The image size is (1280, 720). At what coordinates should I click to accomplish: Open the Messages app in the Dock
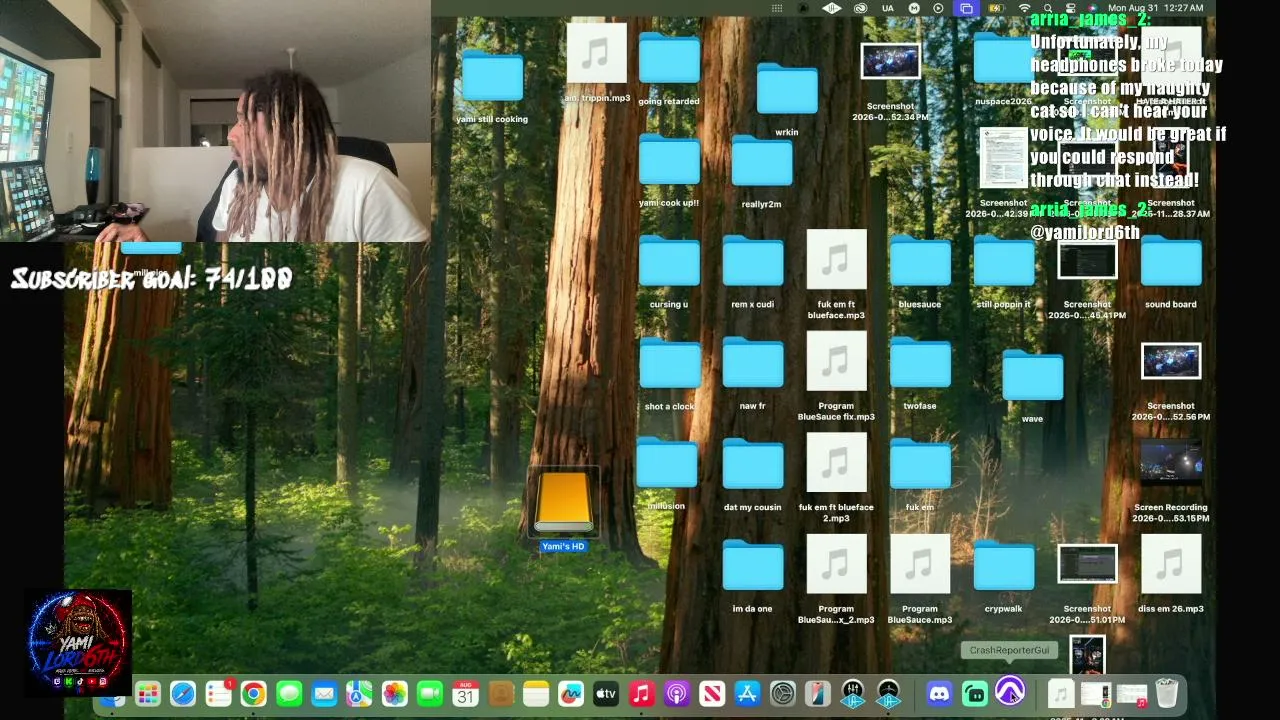coord(289,693)
